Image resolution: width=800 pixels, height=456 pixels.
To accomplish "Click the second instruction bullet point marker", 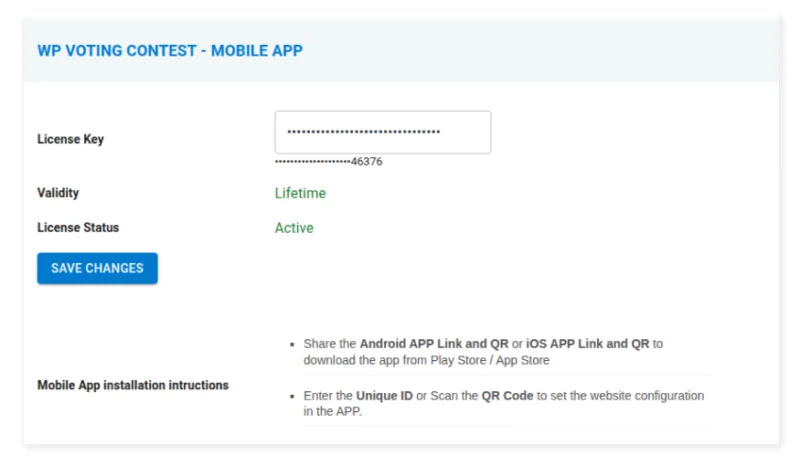I will pyautogui.click(x=289, y=397).
